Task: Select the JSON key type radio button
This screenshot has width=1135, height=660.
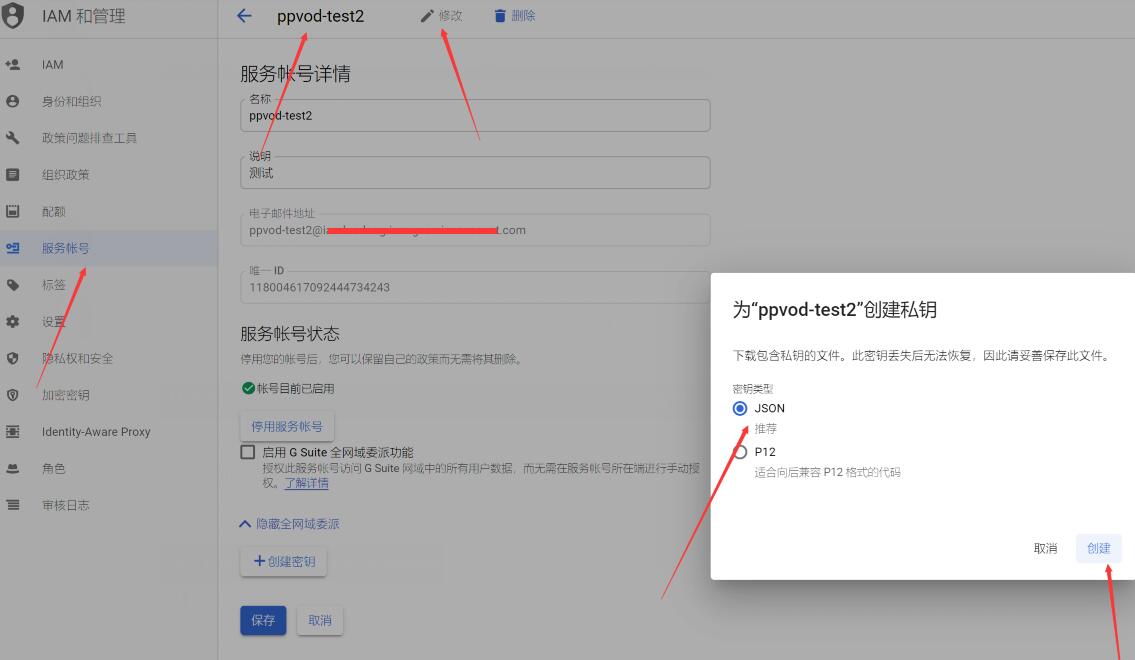Action: 740,408
